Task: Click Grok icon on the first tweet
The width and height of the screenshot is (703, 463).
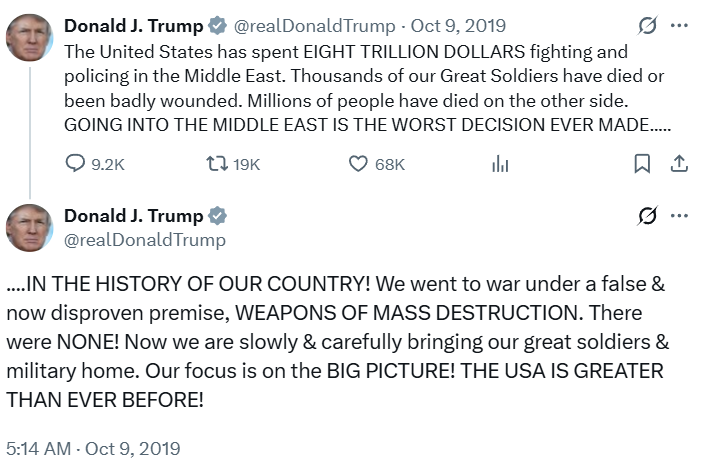Action: point(646,26)
